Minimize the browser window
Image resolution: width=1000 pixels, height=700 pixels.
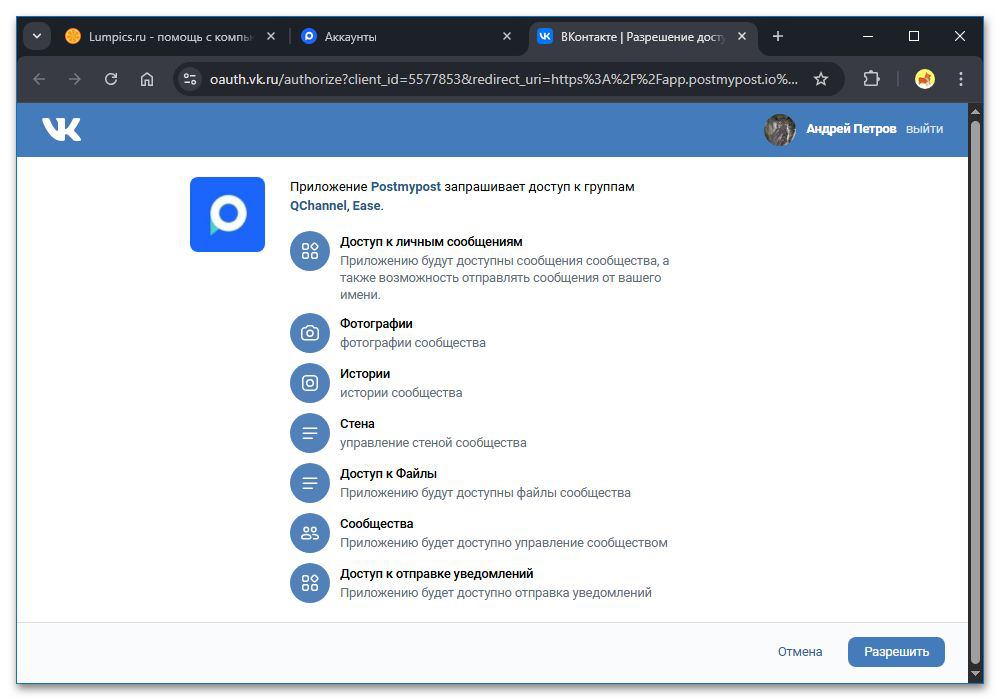click(868, 36)
